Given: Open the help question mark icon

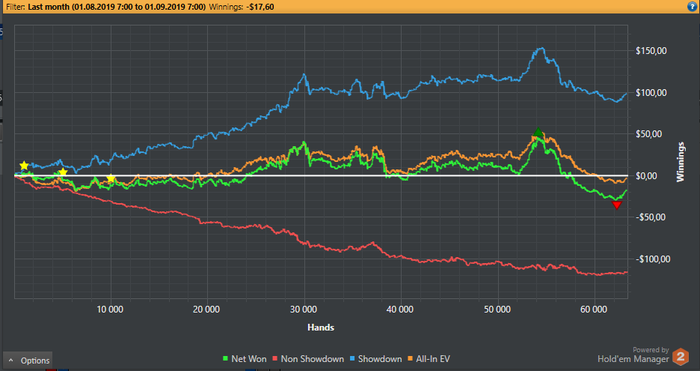Looking at the screenshot, I should pos(692,7).
